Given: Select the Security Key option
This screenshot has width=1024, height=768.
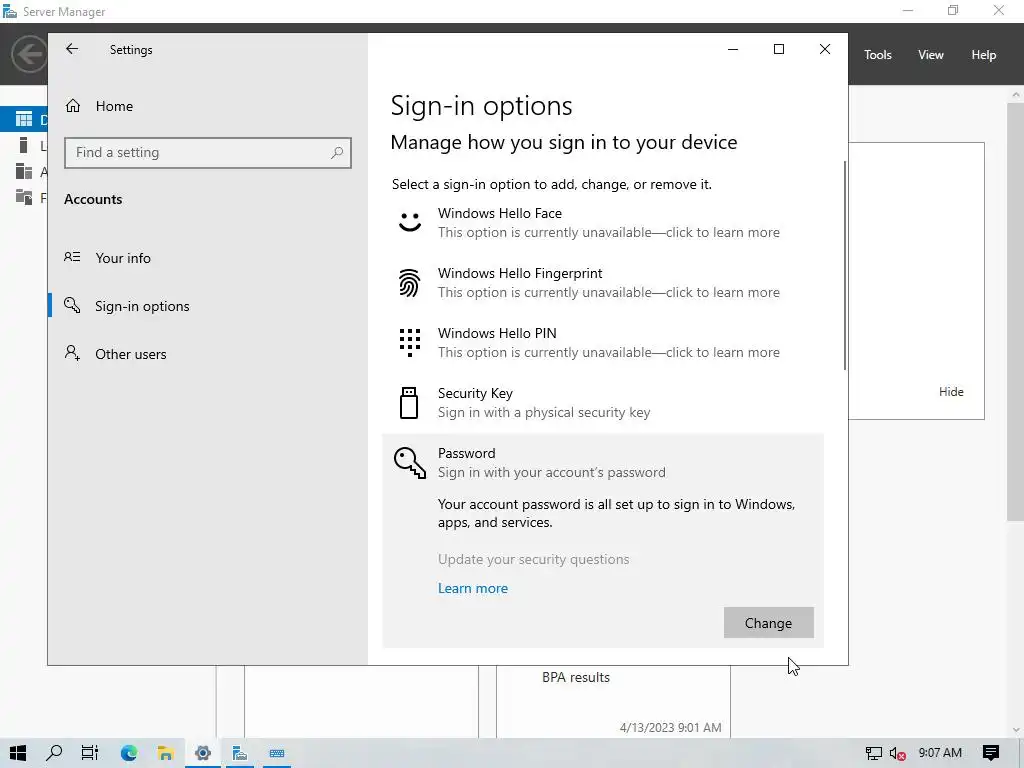Looking at the screenshot, I should pos(603,403).
